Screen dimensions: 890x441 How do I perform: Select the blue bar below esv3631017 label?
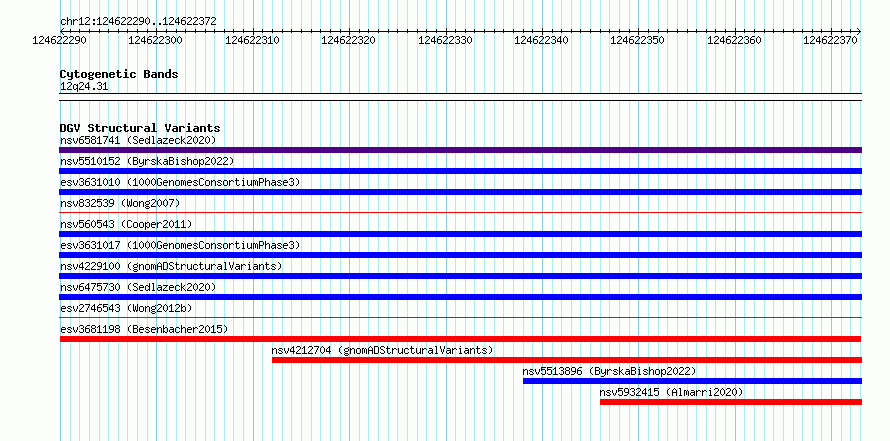461,255
